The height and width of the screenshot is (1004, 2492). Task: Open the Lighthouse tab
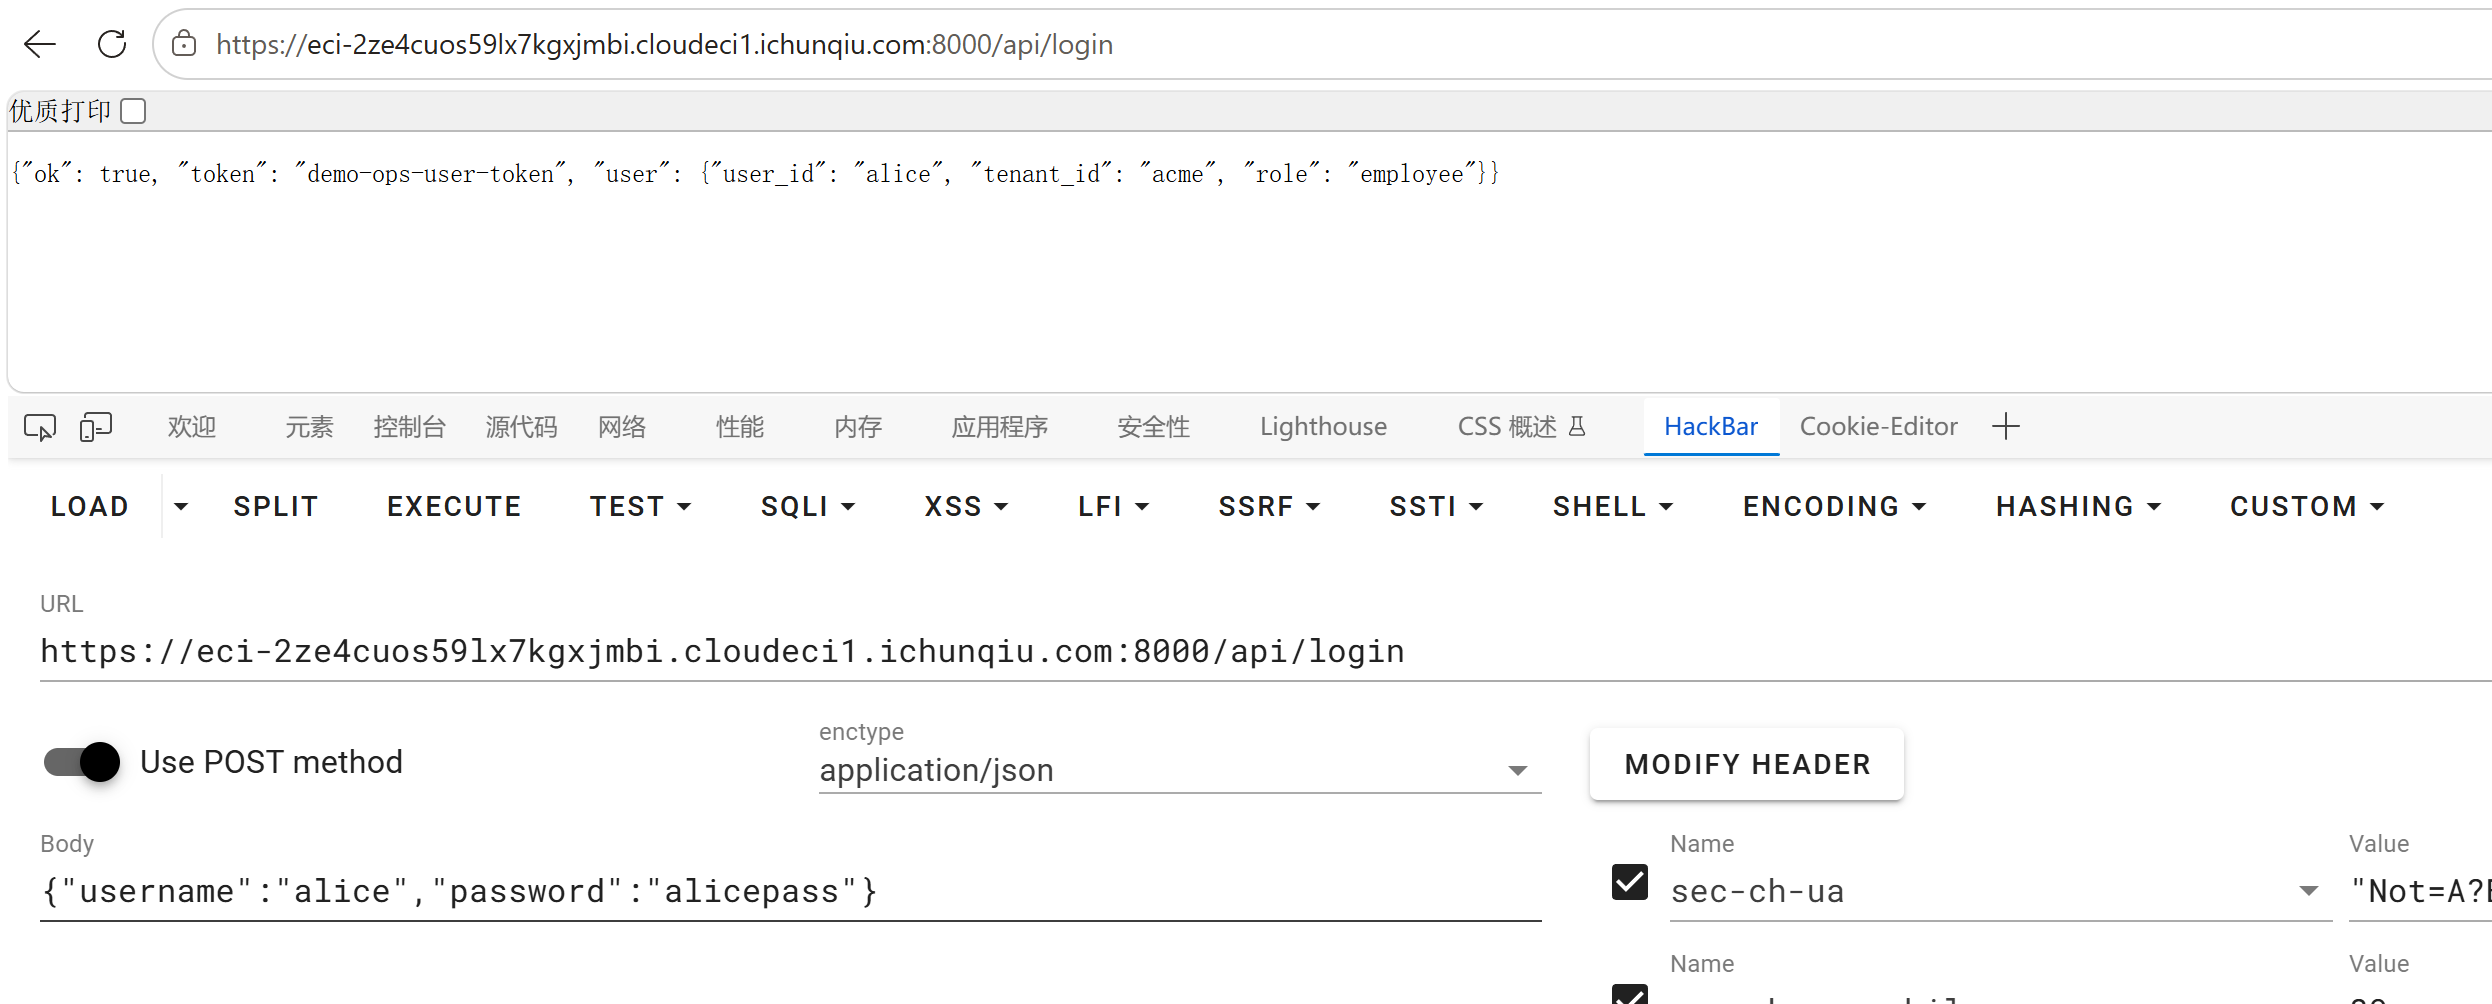pyautogui.click(x=1323, y=427)
